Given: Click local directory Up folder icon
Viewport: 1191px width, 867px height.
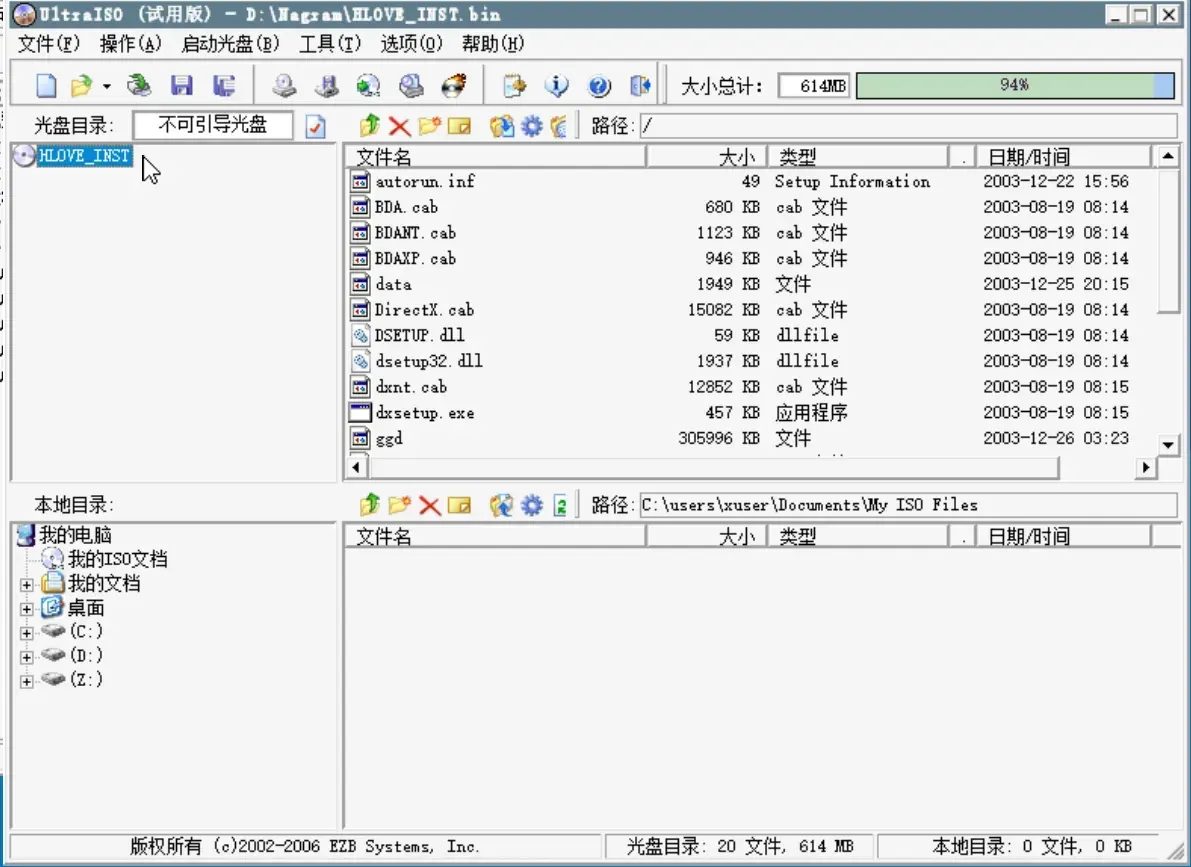Looking at the screenshot, I should click(x=370, y=505).
